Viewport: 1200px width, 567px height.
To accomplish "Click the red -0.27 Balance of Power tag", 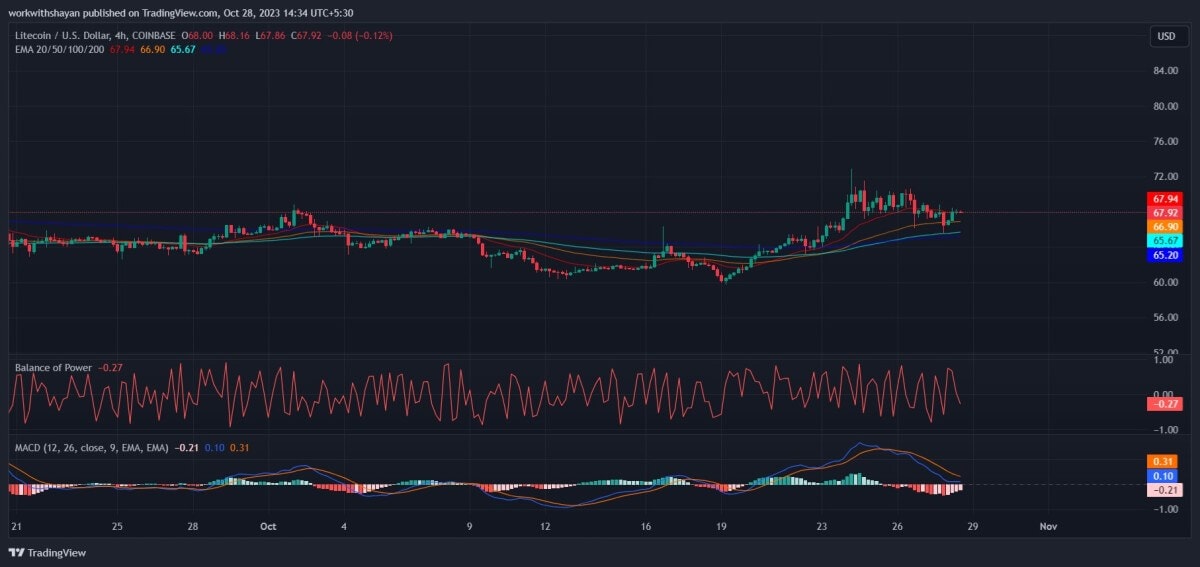I will tap(1165, 404).
